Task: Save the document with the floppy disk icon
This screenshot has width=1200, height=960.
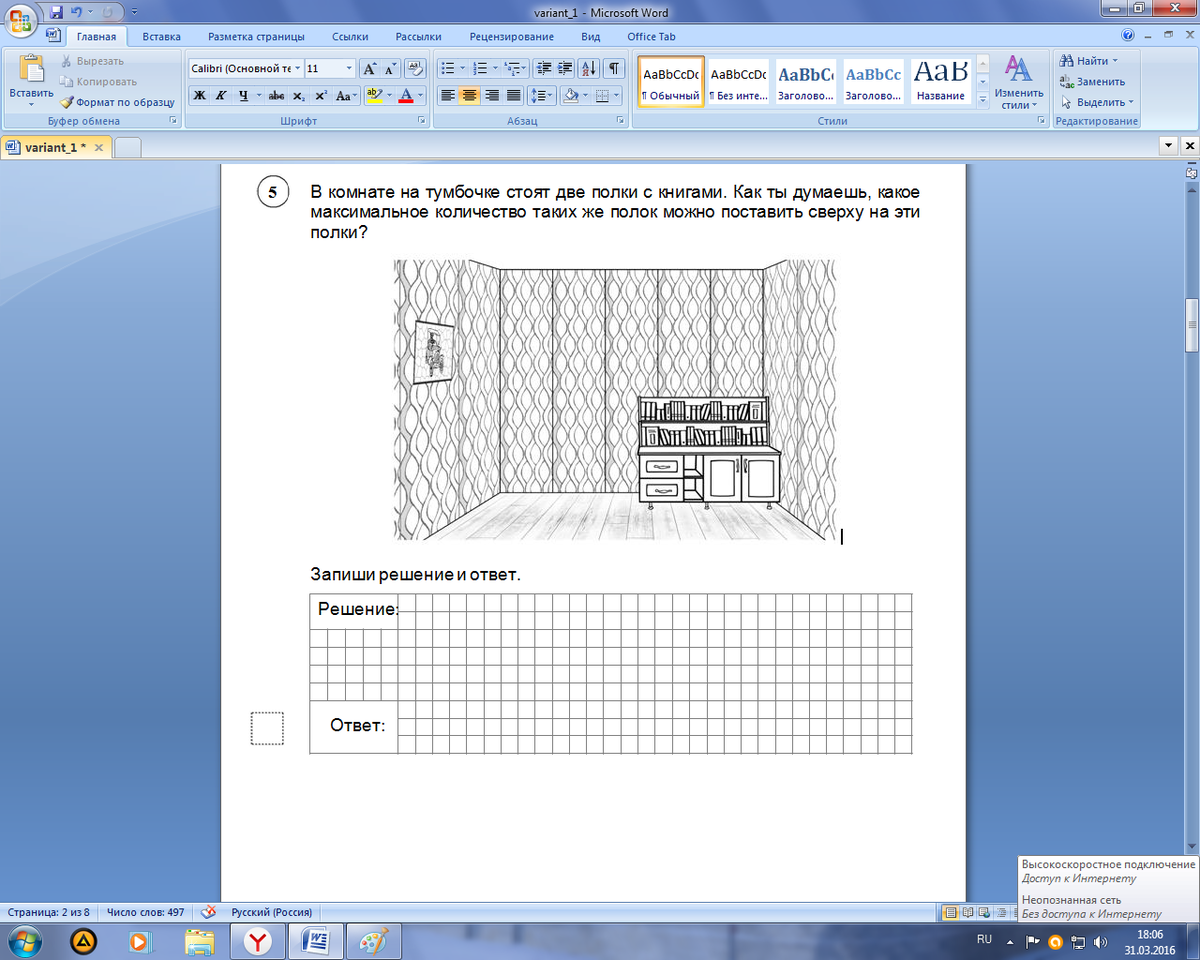Action: click(x=56, y=13)
